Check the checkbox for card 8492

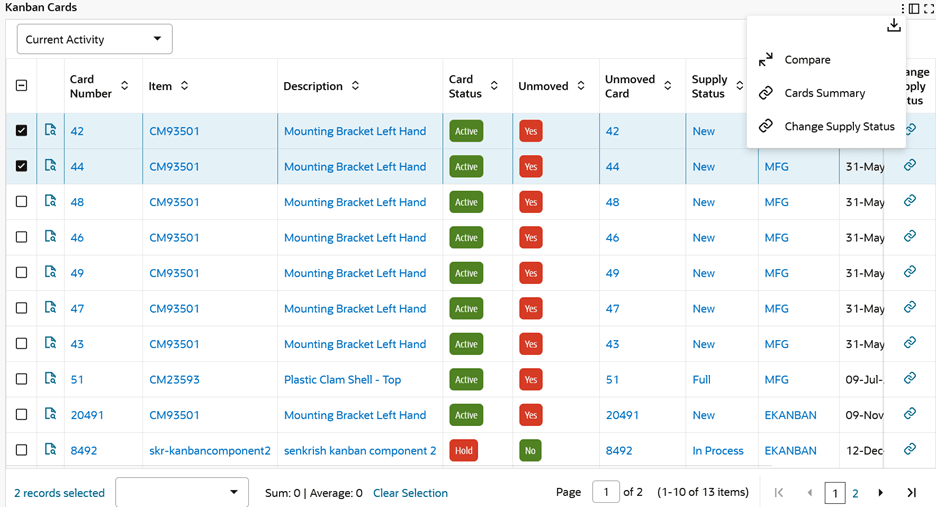tap(21, 450)
